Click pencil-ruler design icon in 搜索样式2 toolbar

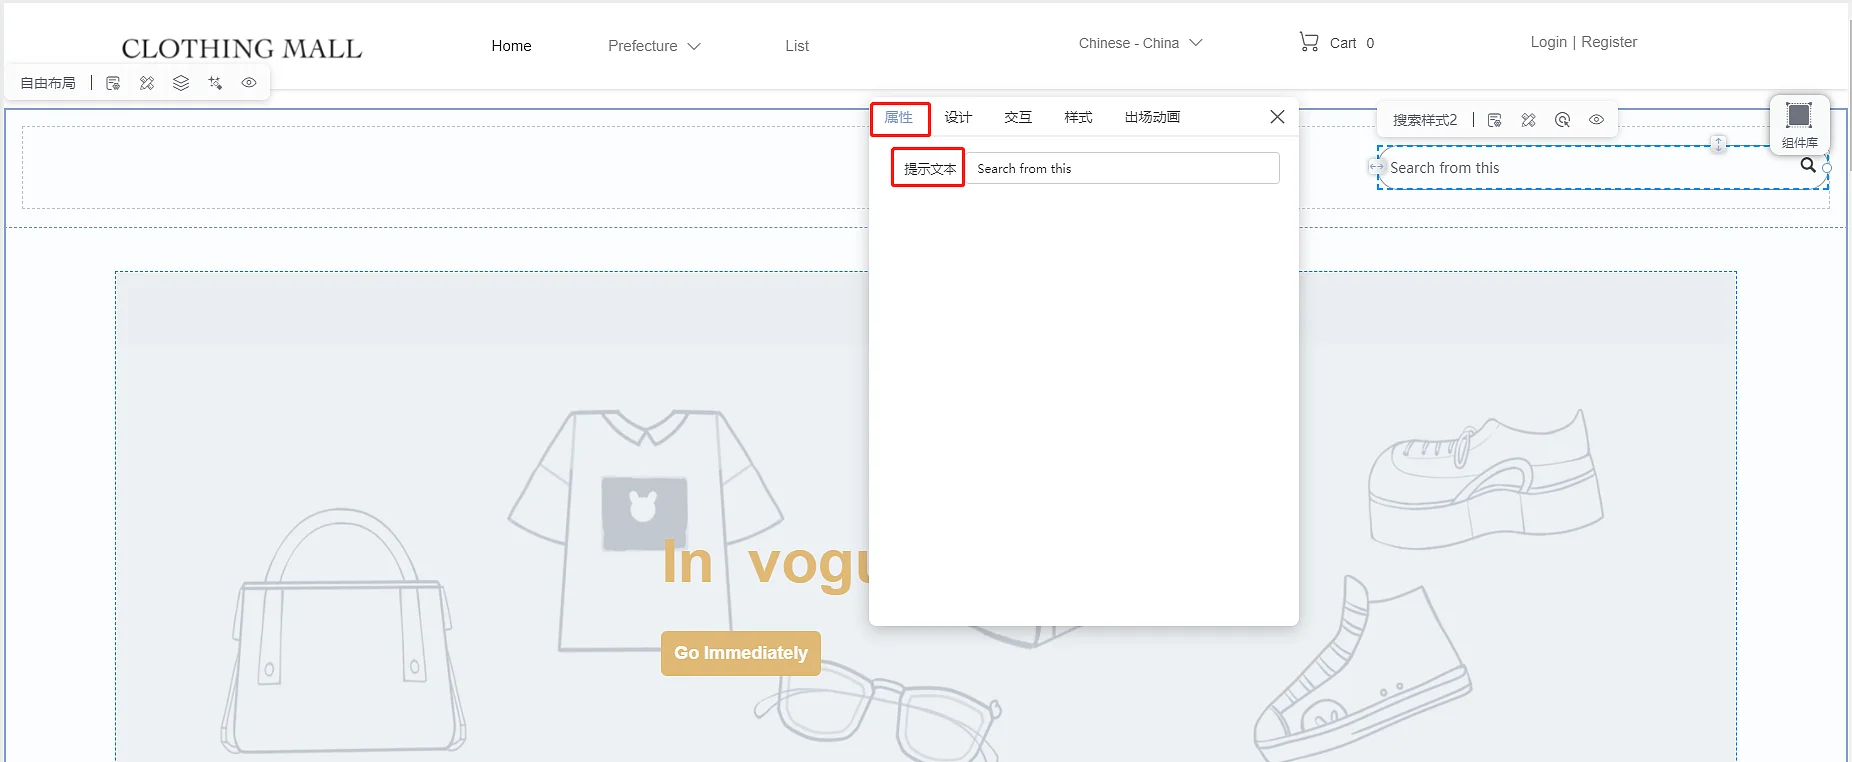tap(1528, 120)
